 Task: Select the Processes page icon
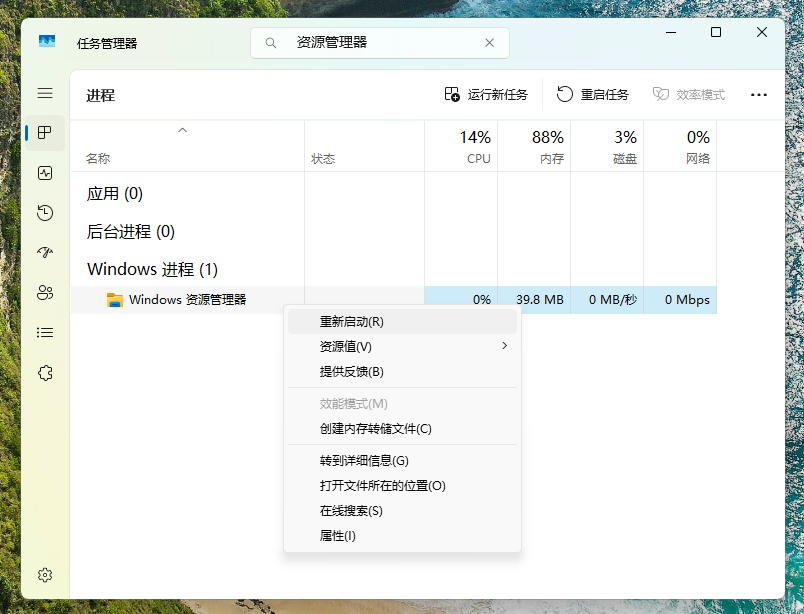pyautogui.click(x=44, y=132)
